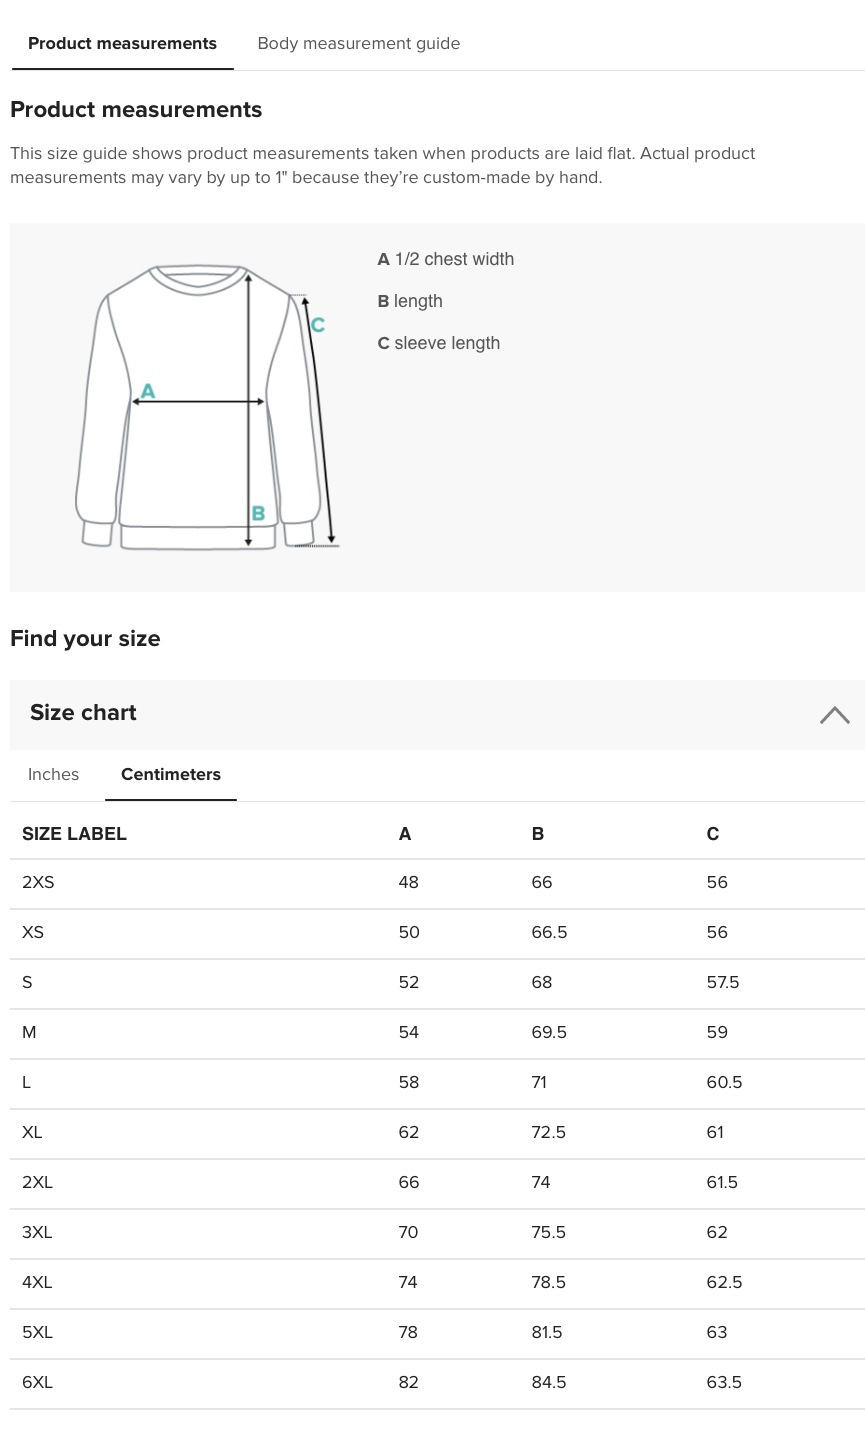Click column header C in the size table
The height and width of the screenshot is (1434, 865).
tap(713, 834)
